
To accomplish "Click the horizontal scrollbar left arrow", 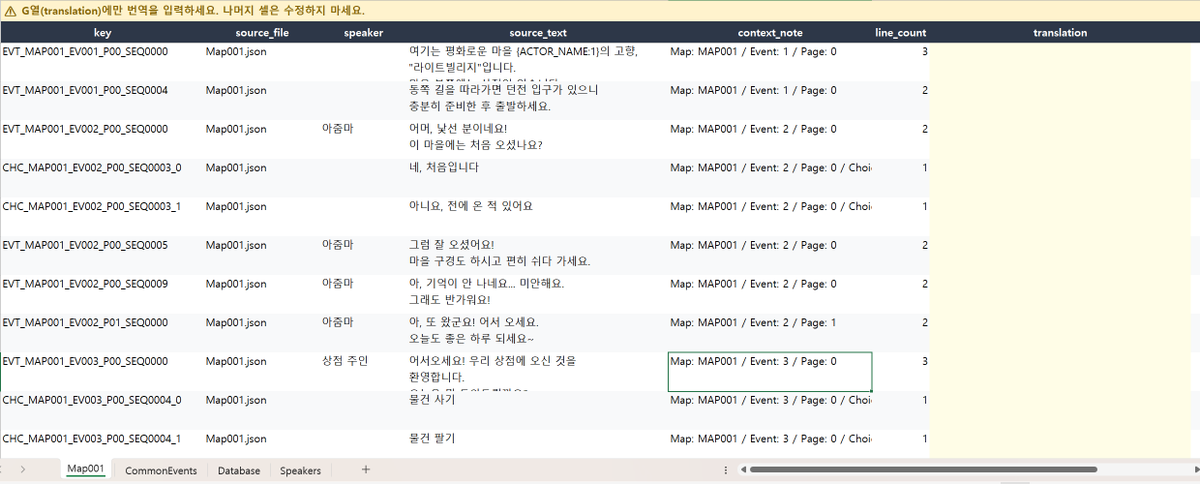I will (742, 469).
